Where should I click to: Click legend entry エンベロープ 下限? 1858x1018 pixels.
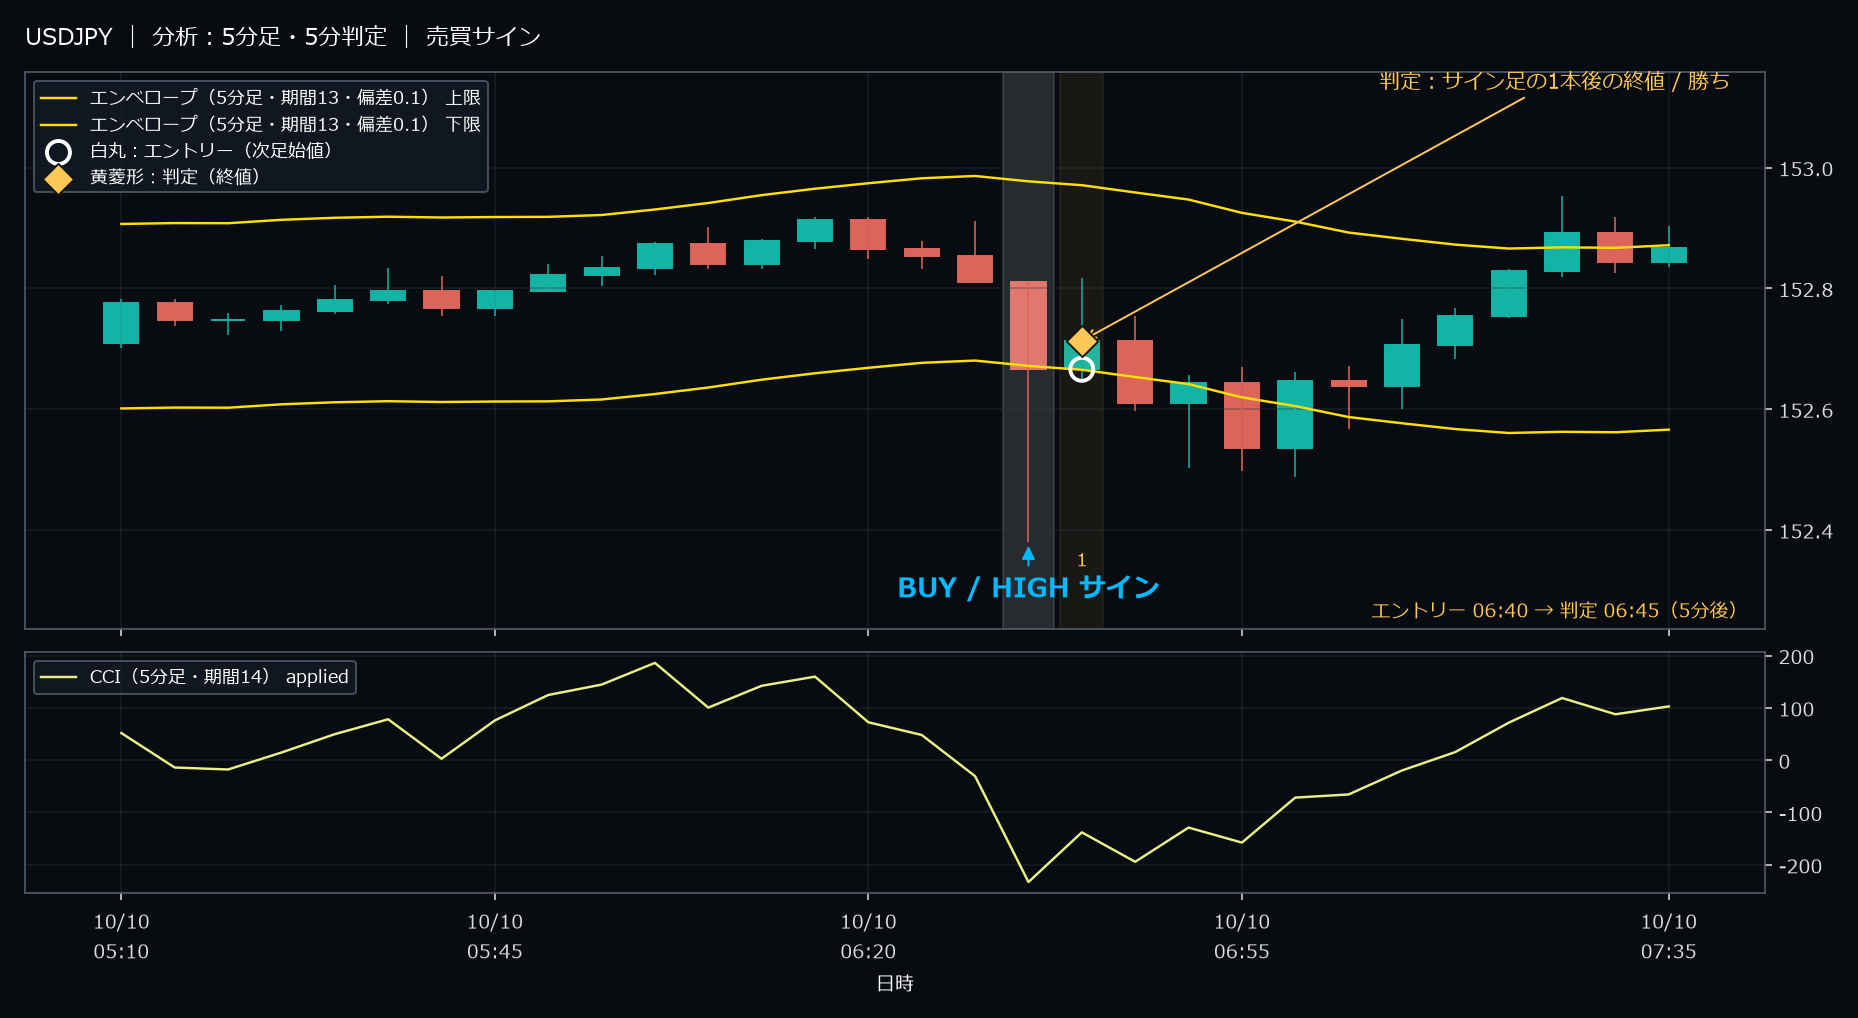point(260,124)
